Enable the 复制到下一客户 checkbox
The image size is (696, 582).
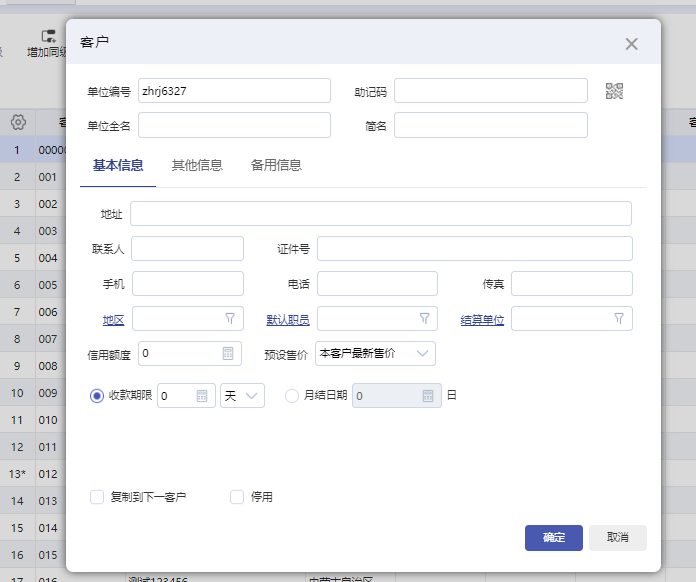coord(97,497)
